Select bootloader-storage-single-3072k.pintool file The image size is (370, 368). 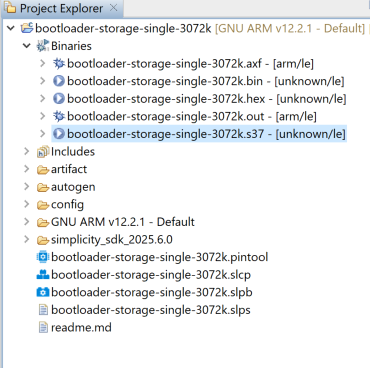click(x=159, y=257)
